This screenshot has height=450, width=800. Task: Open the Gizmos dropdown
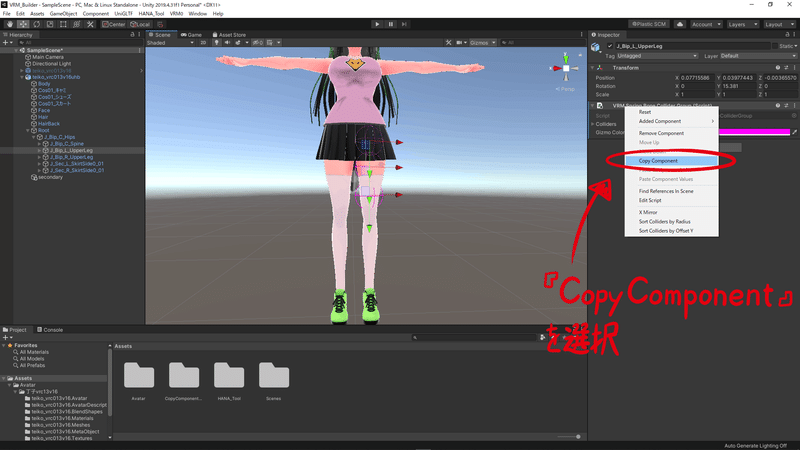[483, 43]
